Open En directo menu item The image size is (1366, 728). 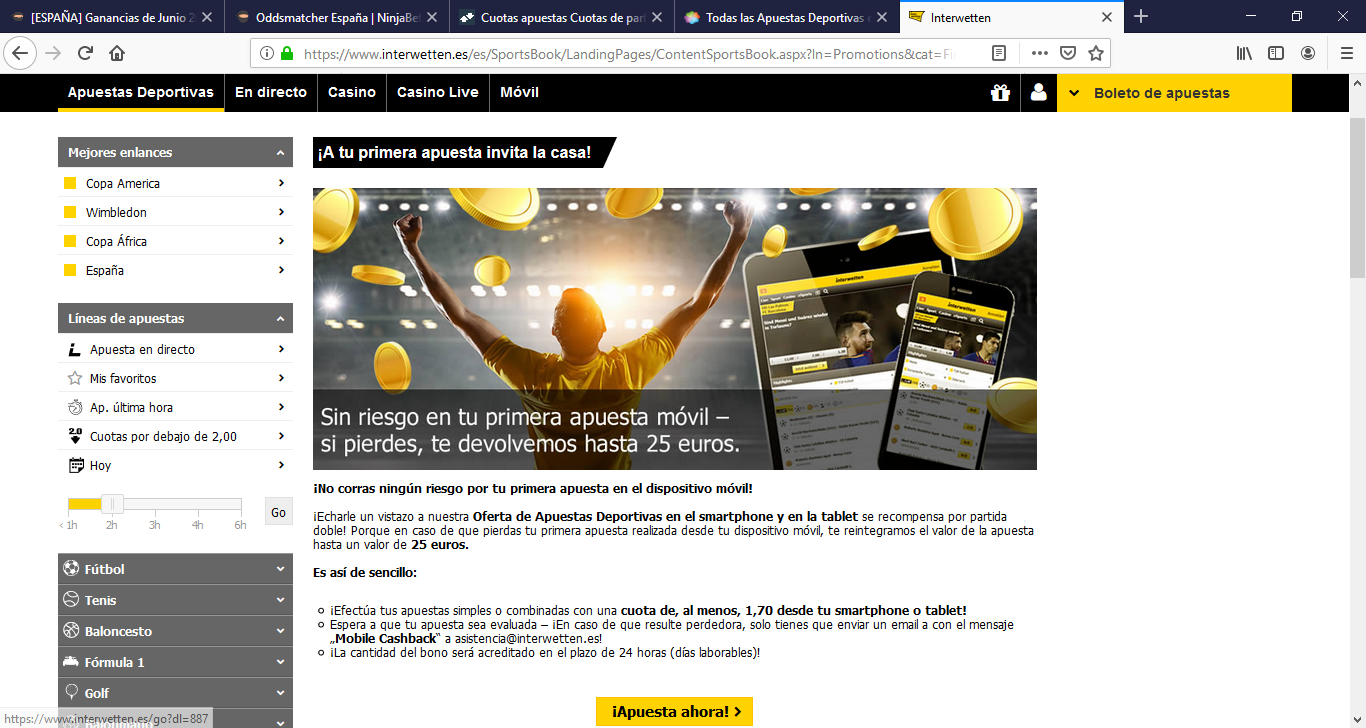[x=271, y=92]
